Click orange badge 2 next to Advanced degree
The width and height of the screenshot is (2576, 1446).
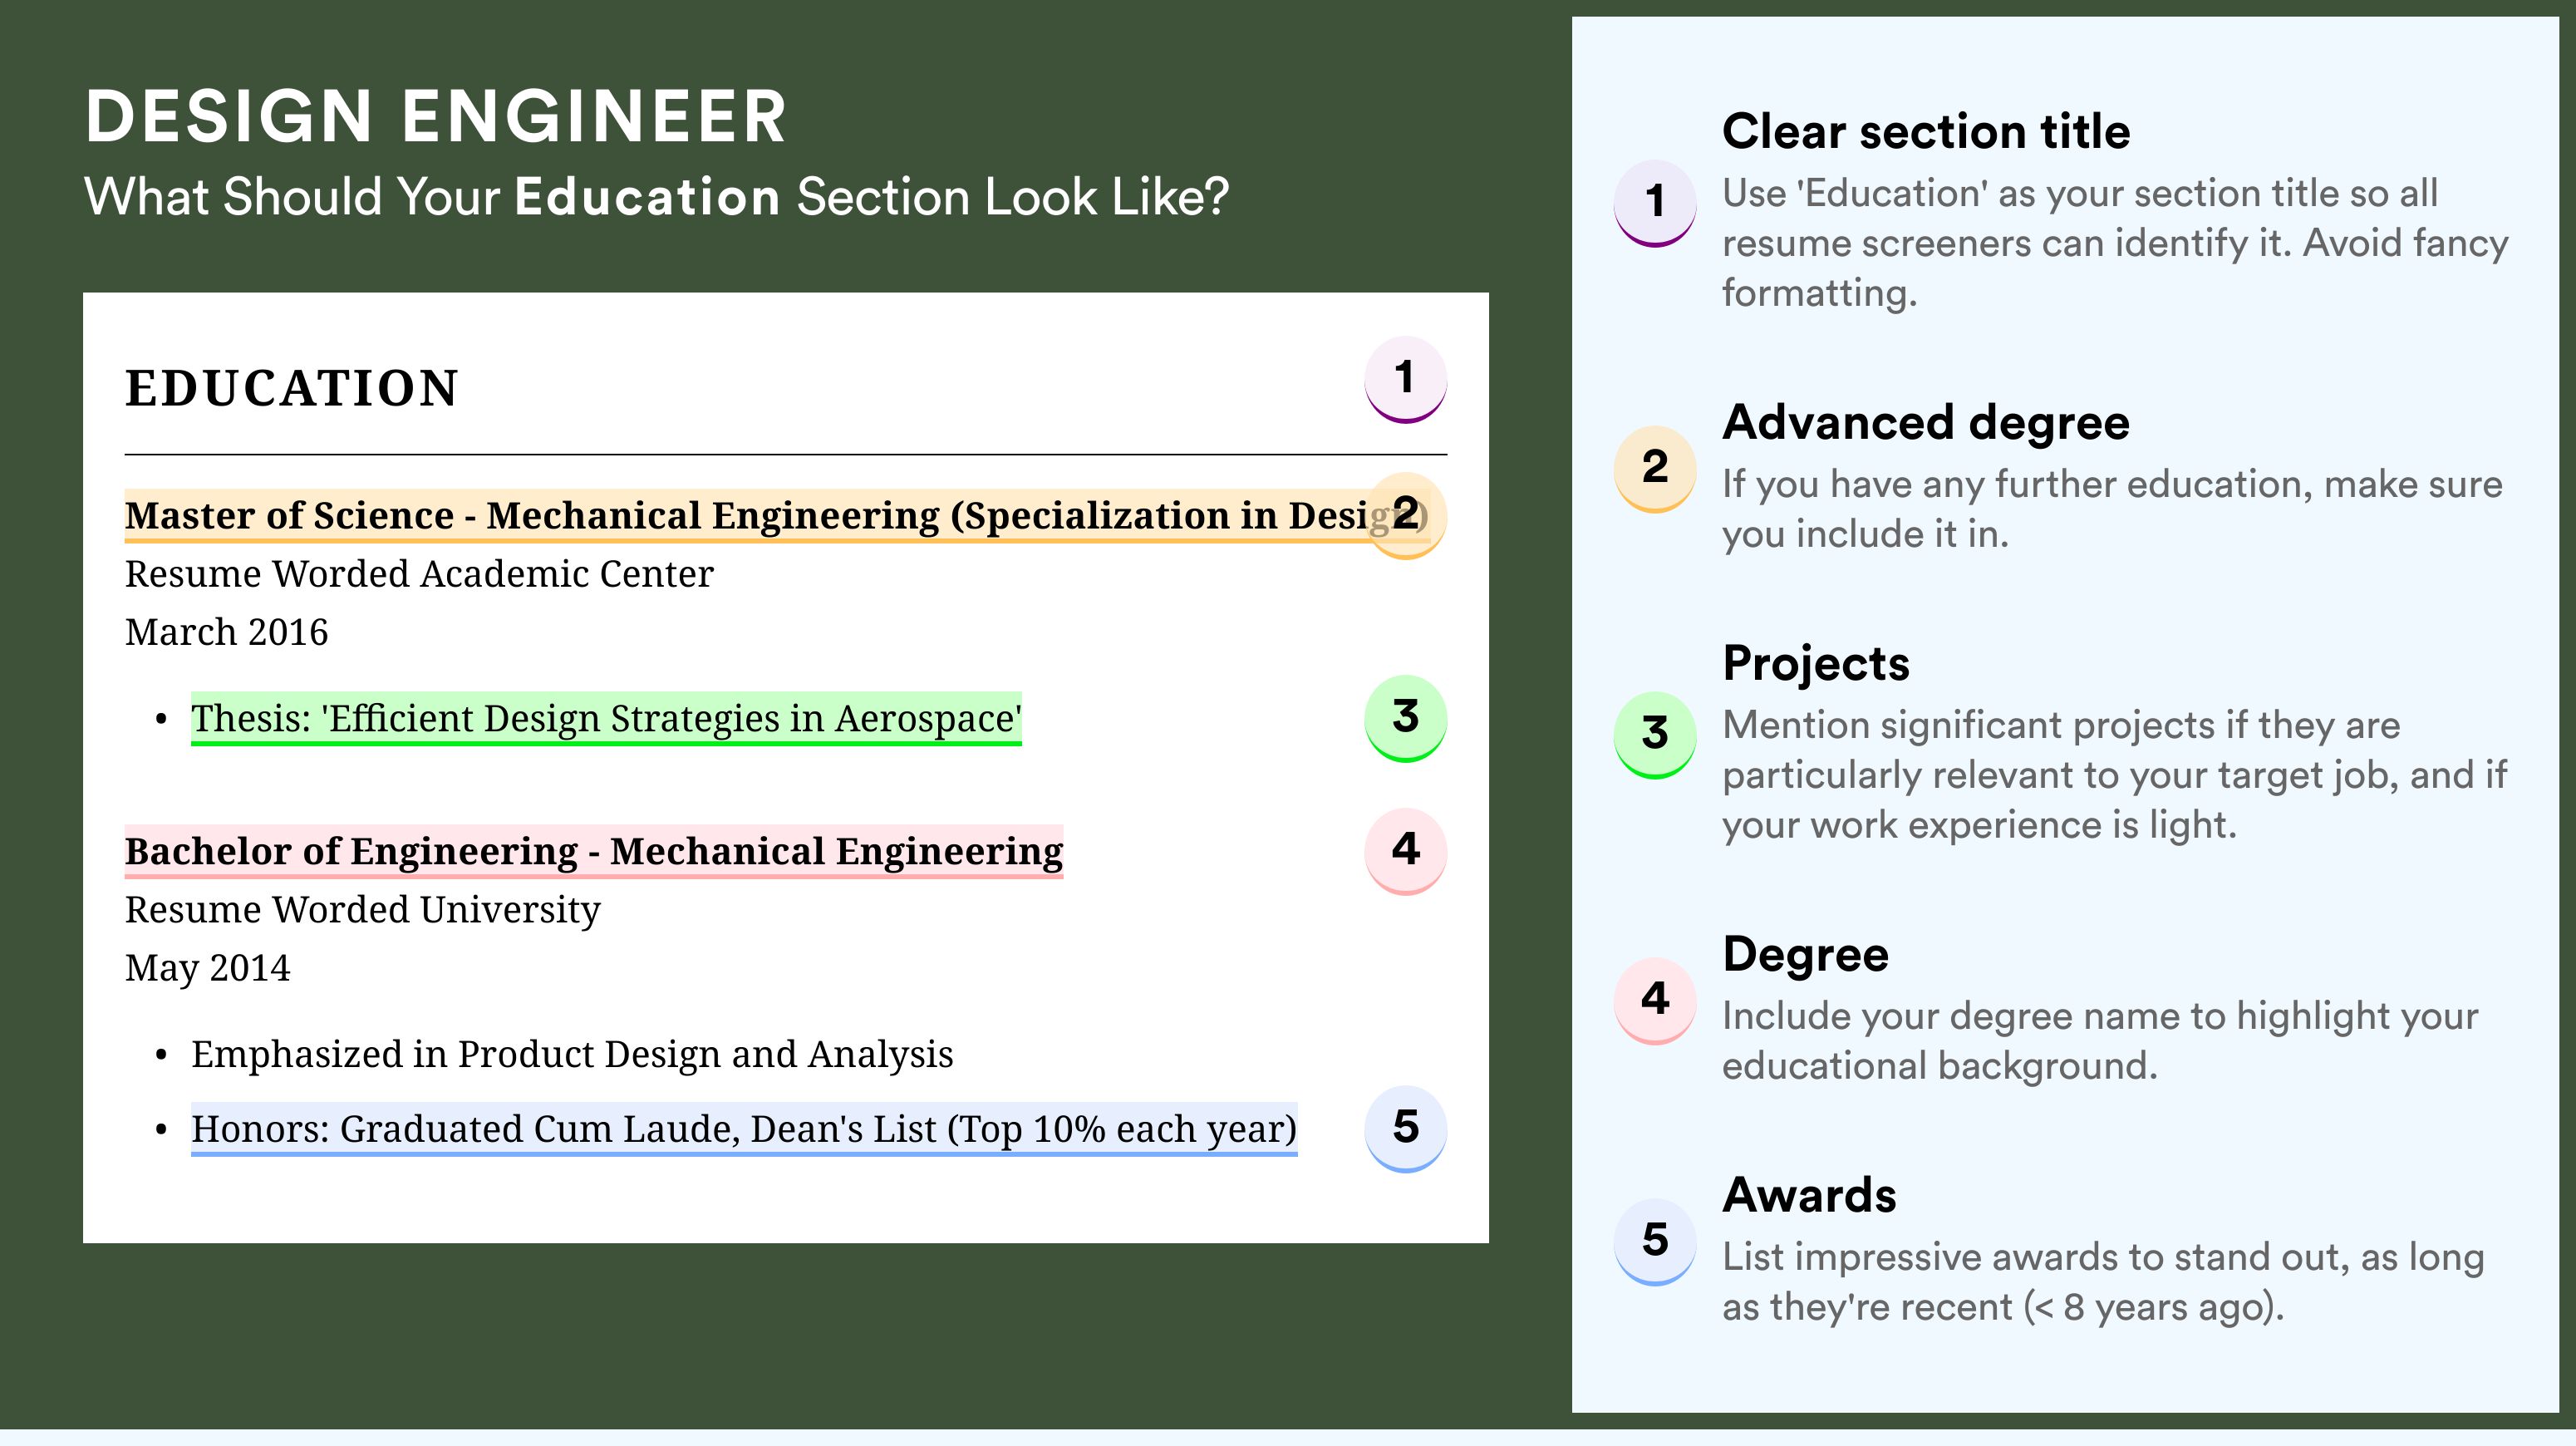coord(1655,468)
